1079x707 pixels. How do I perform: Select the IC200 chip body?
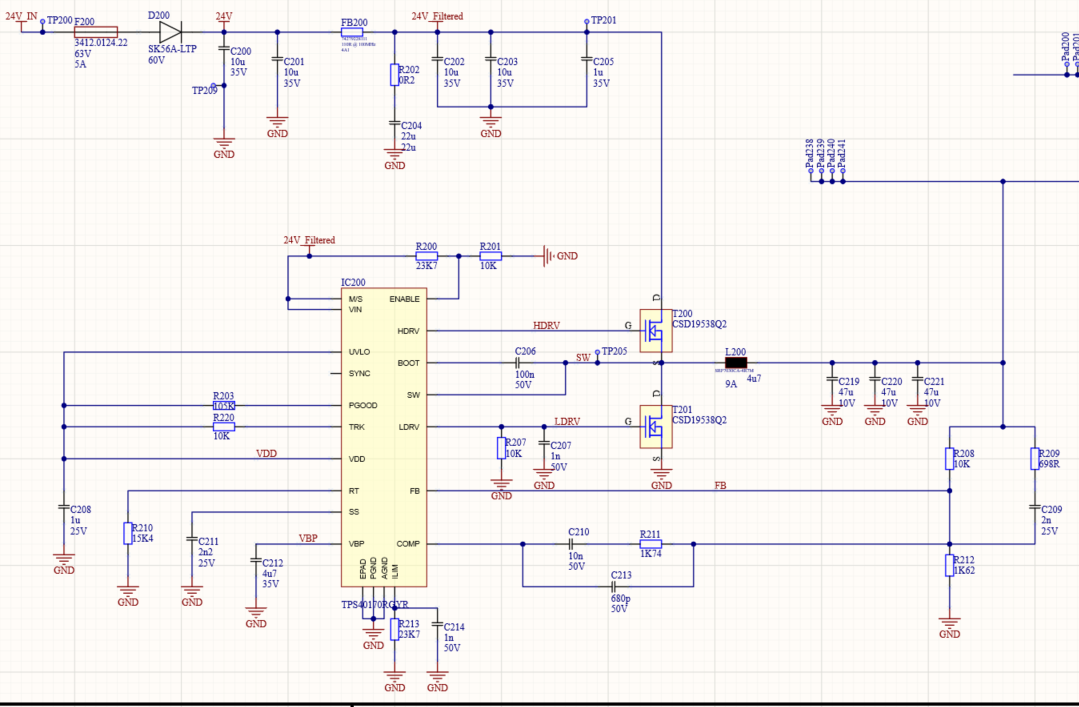(384, 437)
